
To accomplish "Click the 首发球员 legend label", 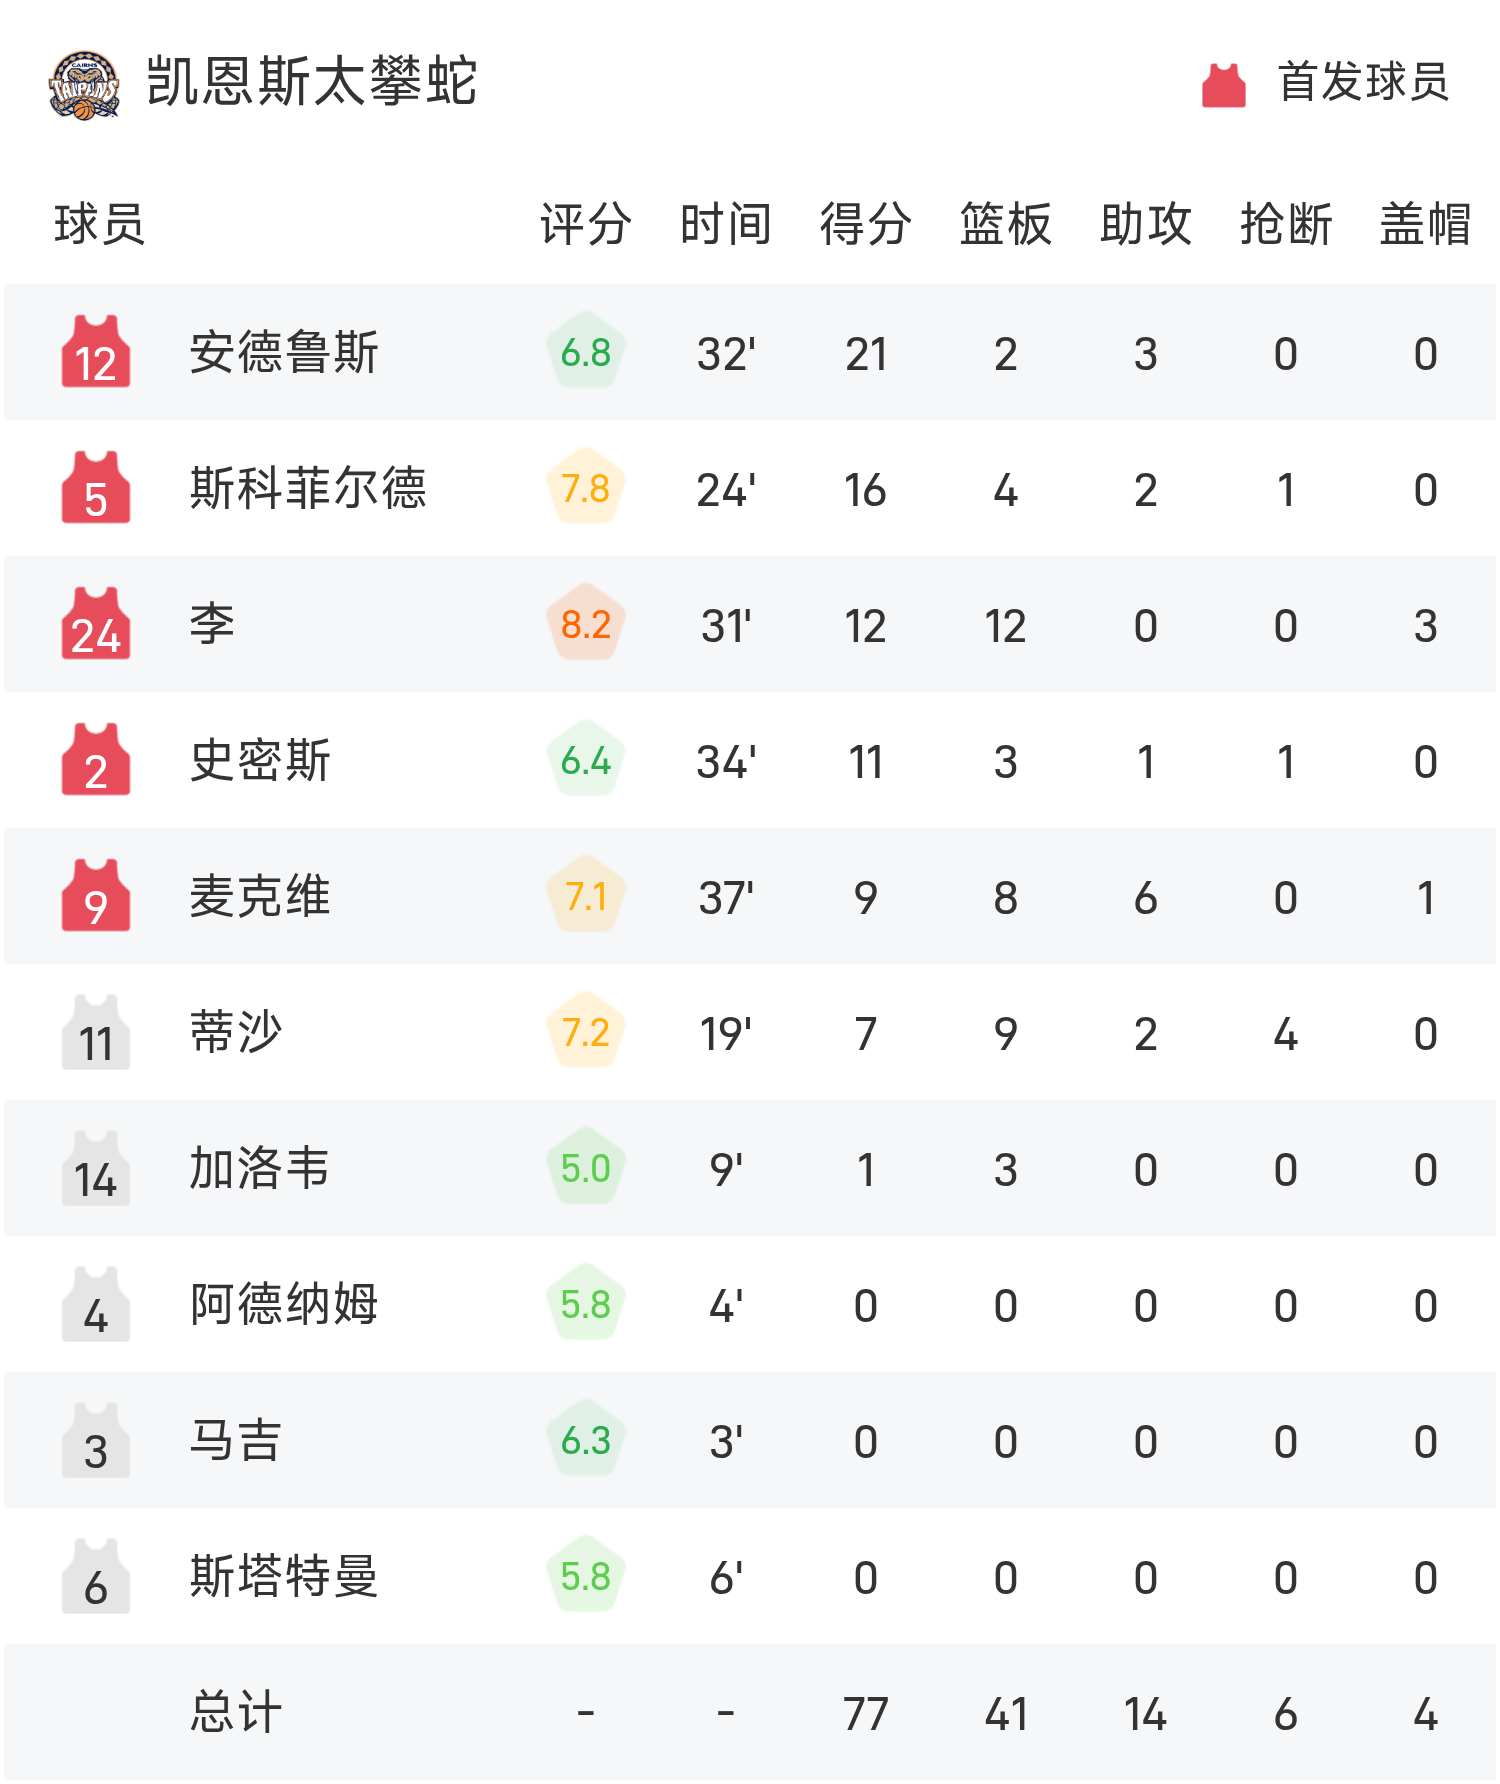I will pyautogui.click(x=1363, y=82).
